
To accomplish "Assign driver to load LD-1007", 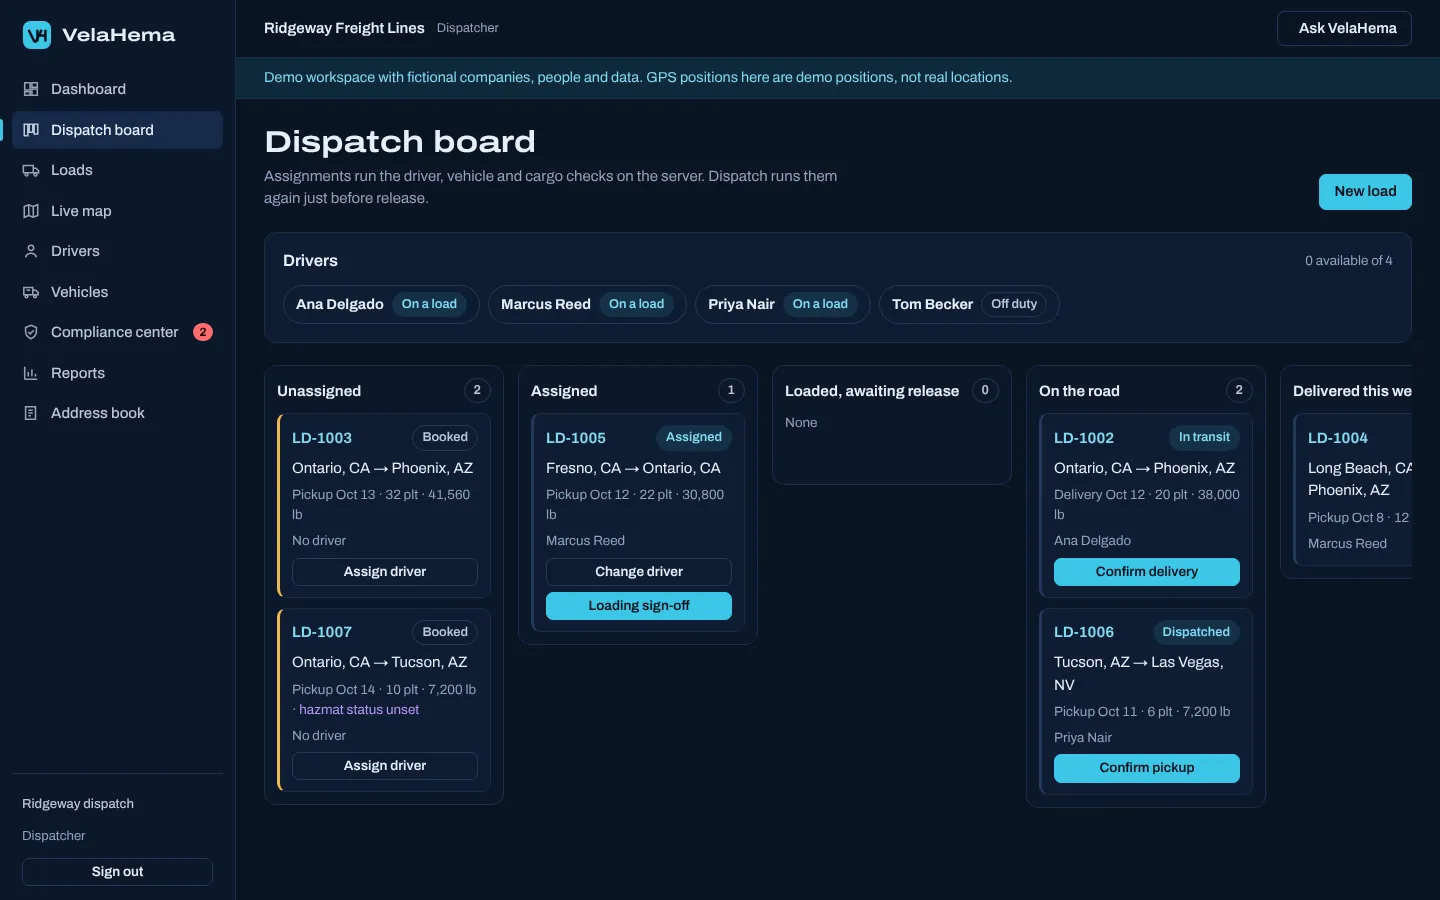I will pos(385,766).
